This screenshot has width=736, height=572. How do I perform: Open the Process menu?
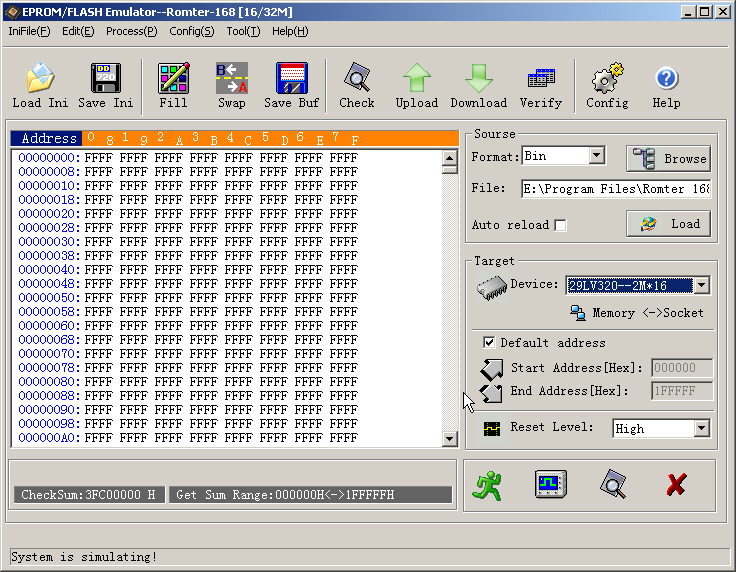pyautogui.click(x=131, y=31)
